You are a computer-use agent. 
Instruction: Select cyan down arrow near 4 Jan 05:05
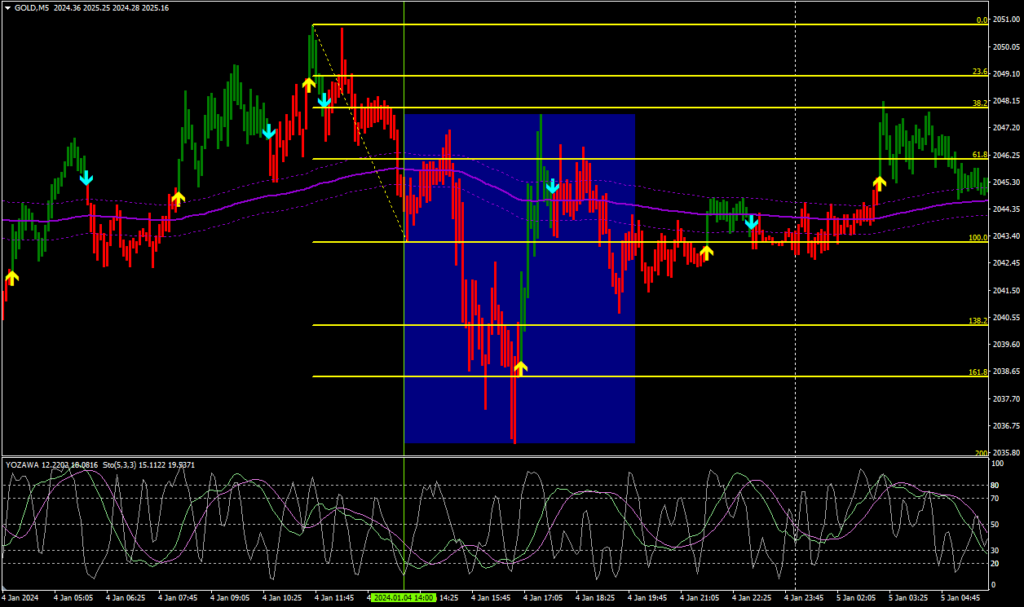point(87,178)
